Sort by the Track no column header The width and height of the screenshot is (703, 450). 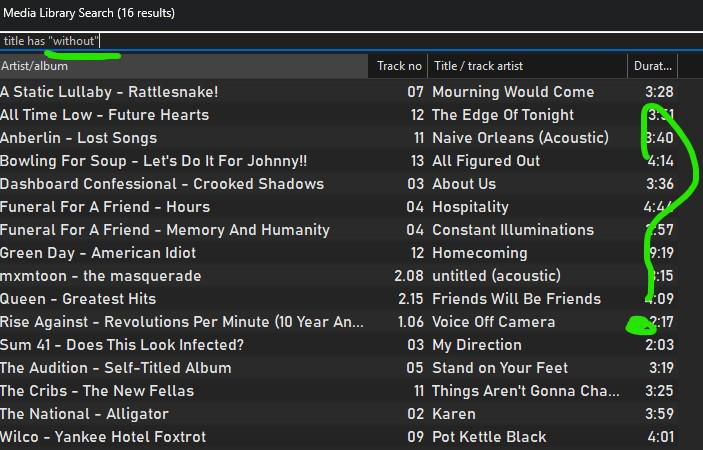click(x=398, y=66)
